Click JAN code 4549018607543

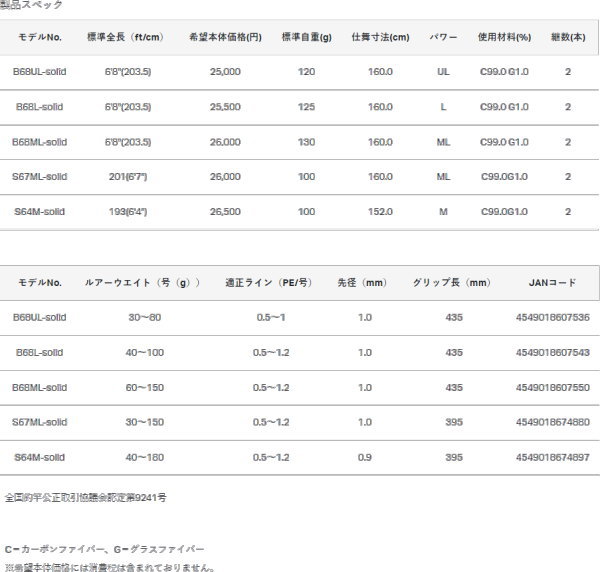click(x=553, y=352)
